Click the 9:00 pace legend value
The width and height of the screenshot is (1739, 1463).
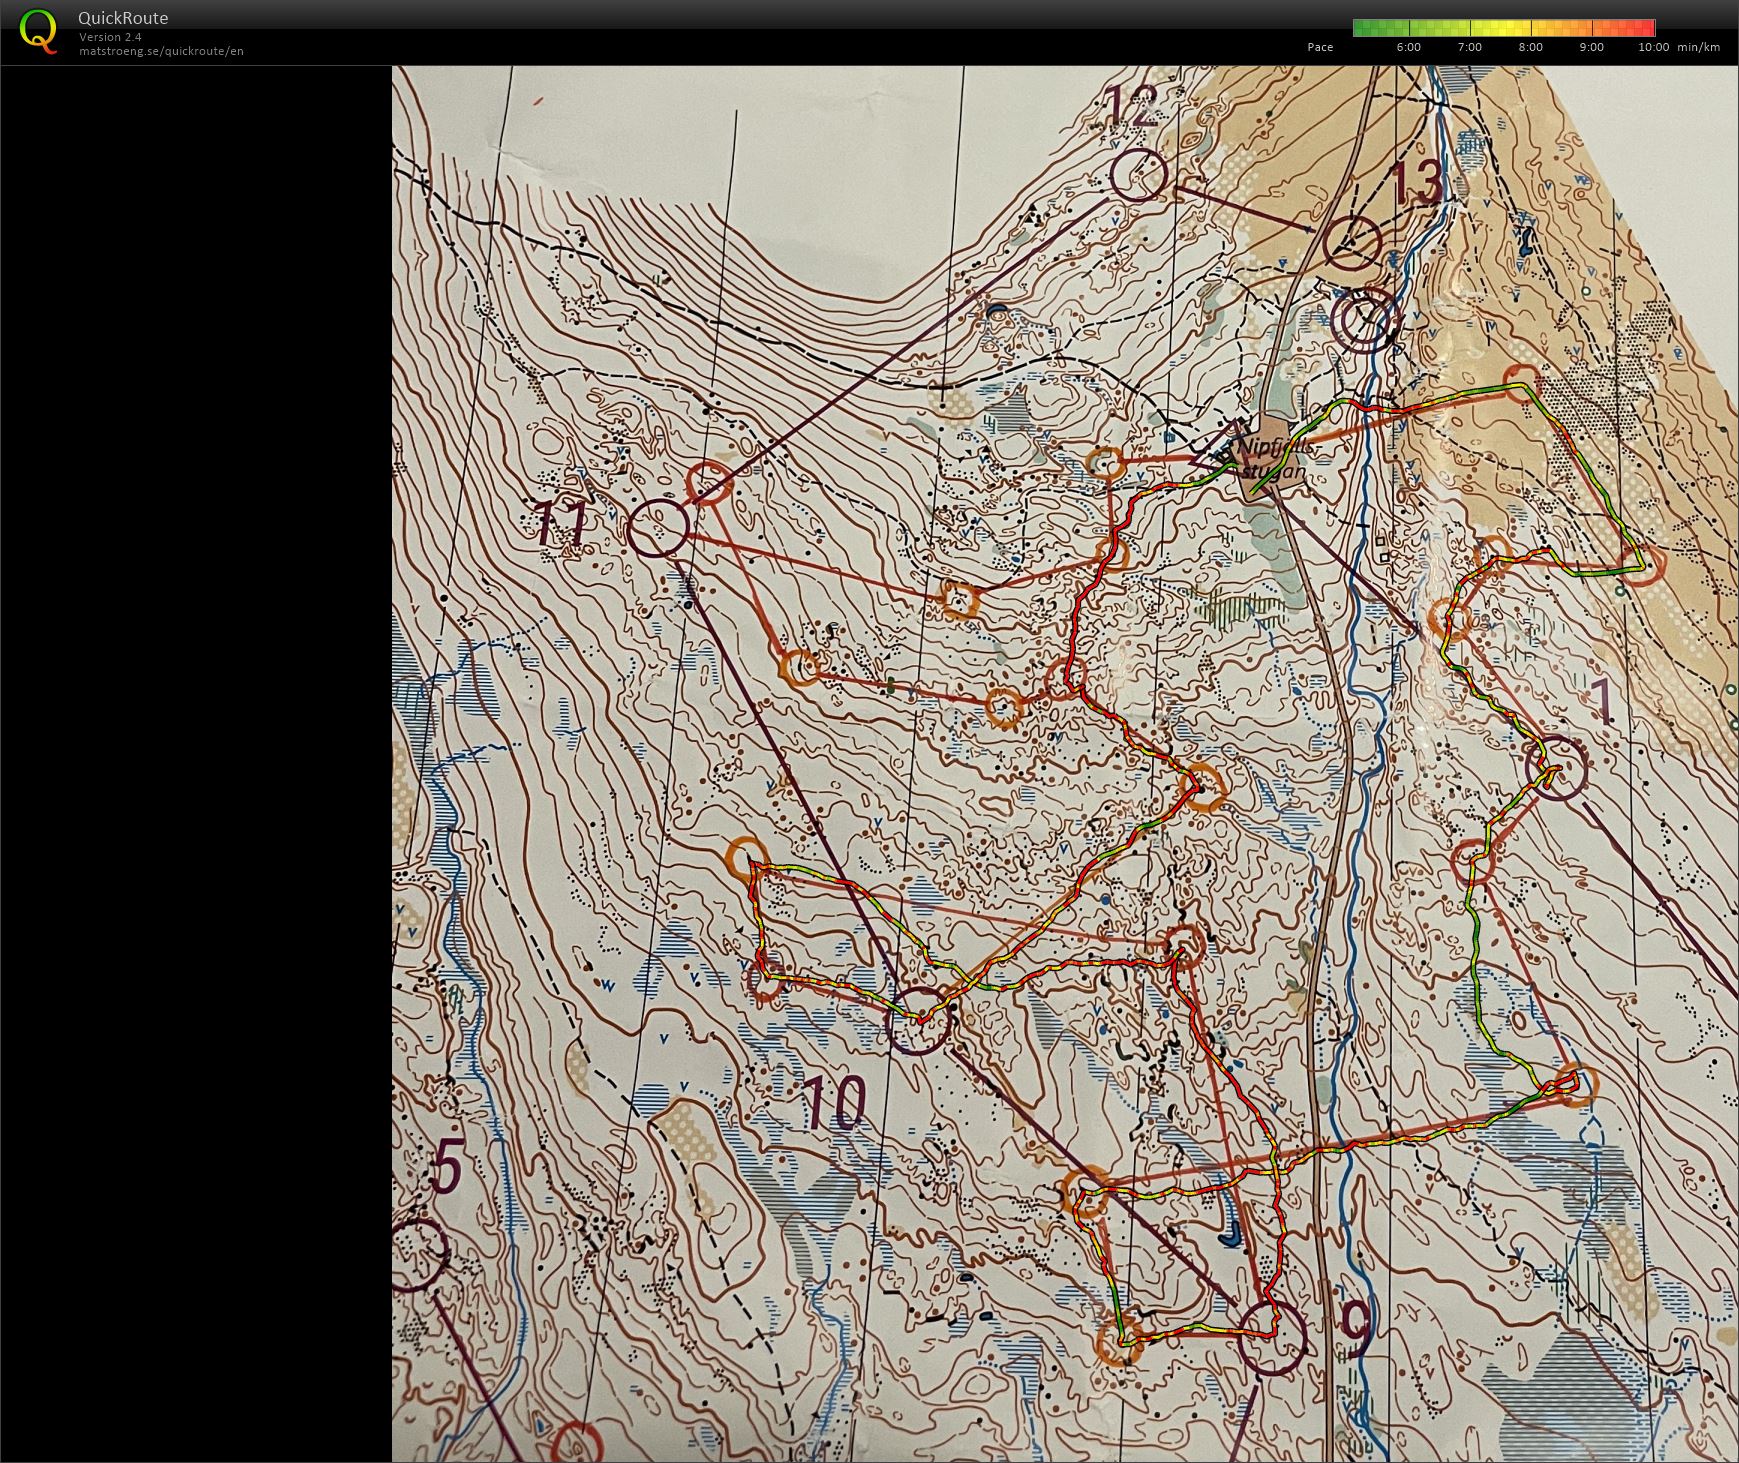coord(1591,47)
